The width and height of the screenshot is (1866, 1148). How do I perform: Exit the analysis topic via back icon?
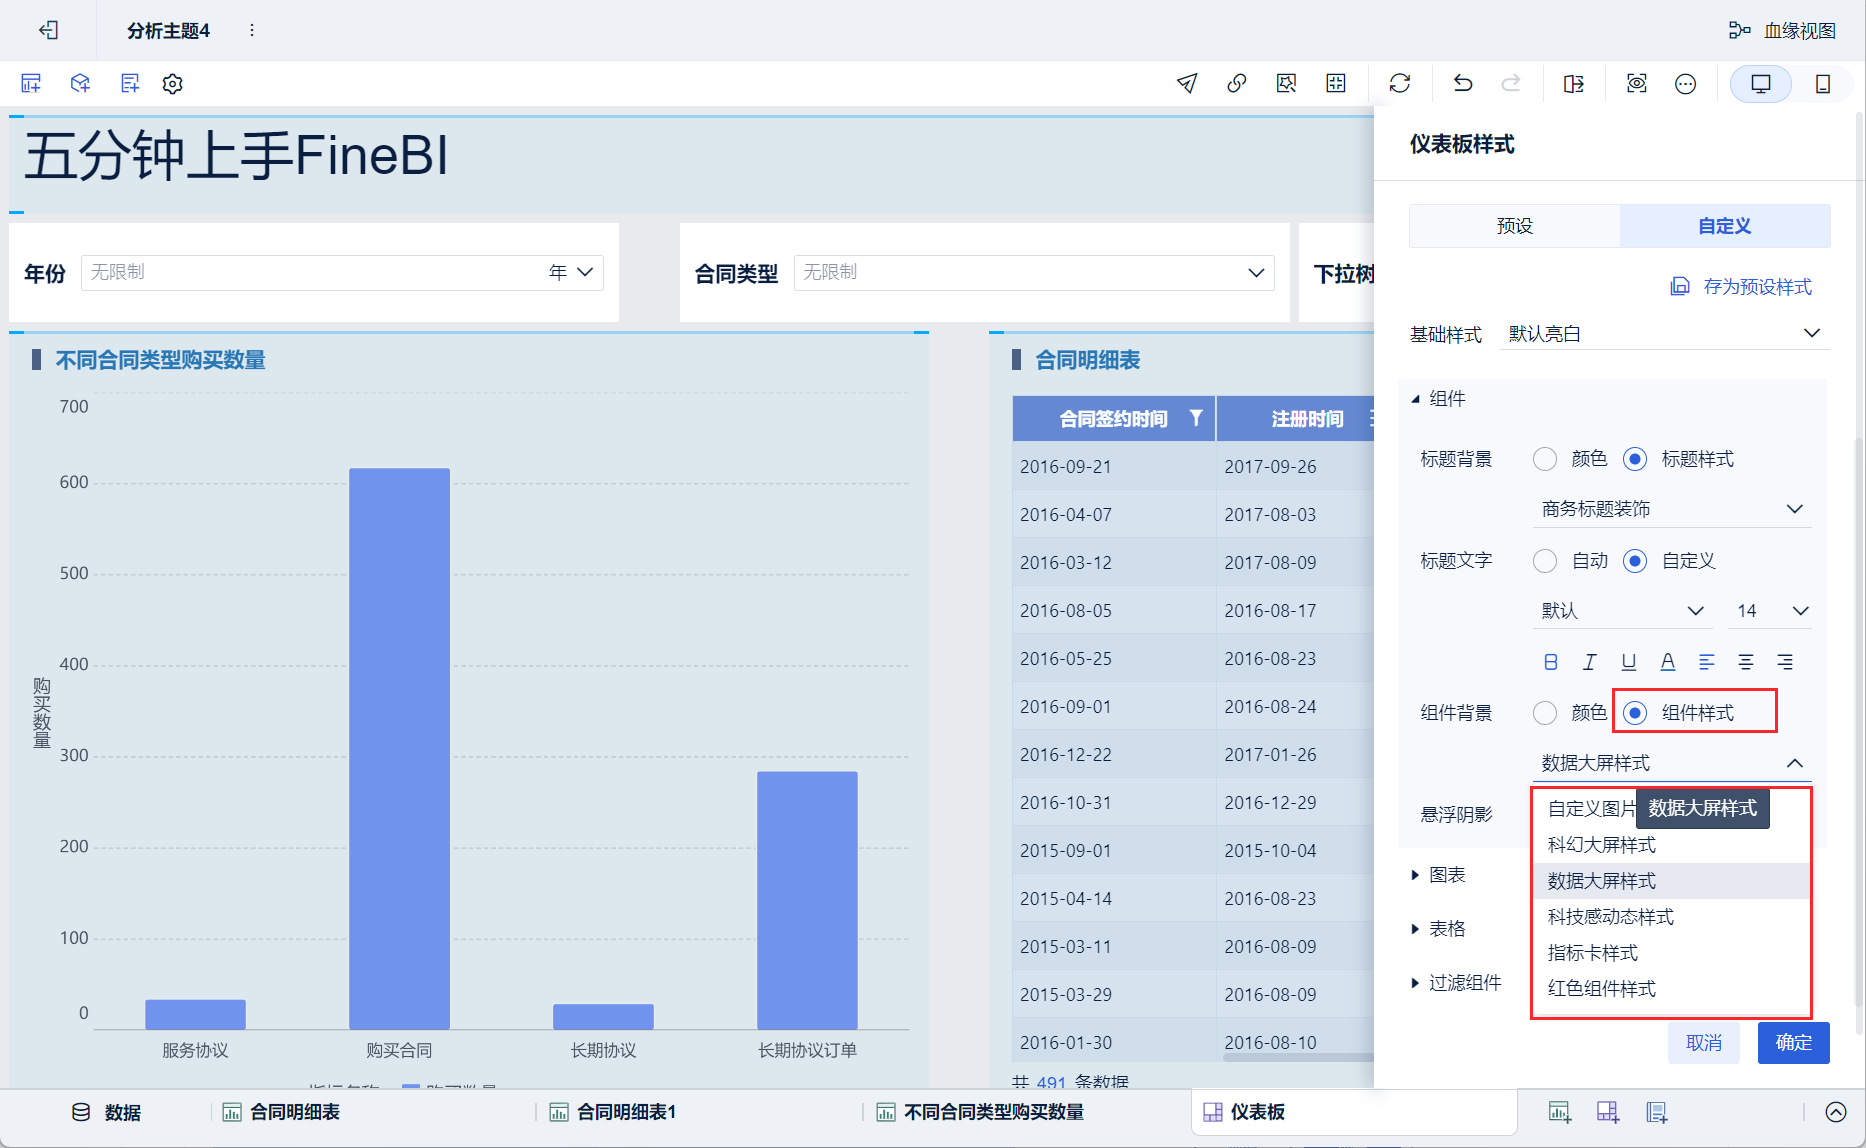(x=48, y=30)
